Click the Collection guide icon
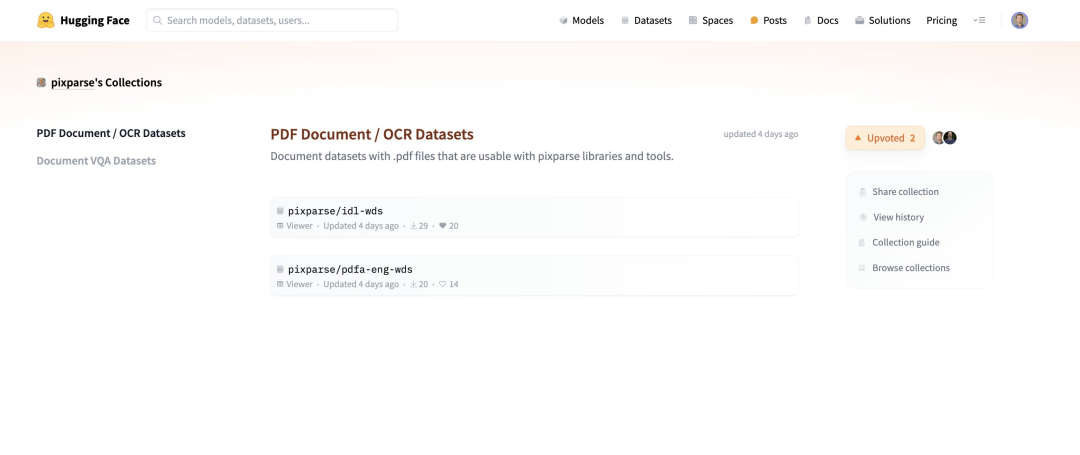The width and height of the screenshot is (1080, 455). (862, 243)
